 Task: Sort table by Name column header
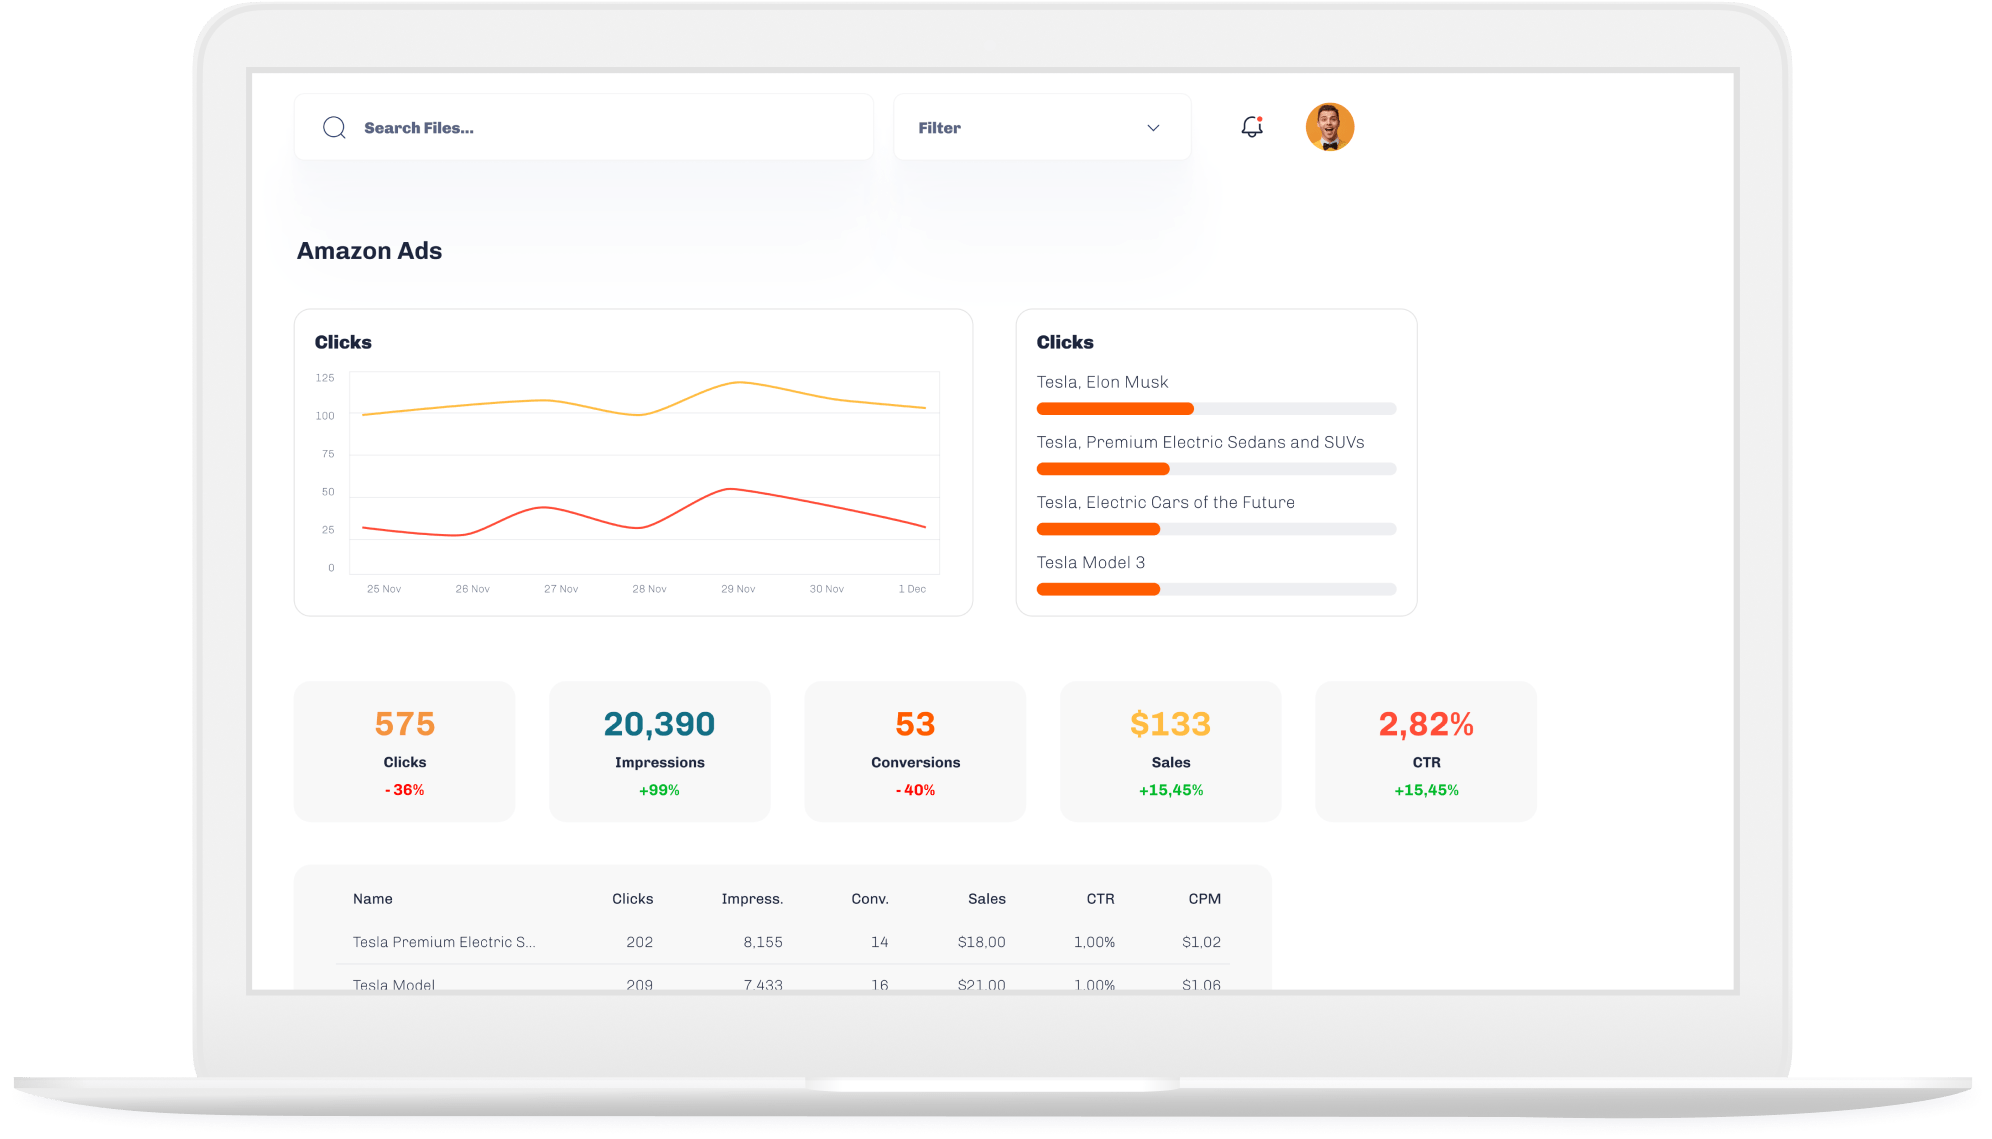(x=373, y=899)
